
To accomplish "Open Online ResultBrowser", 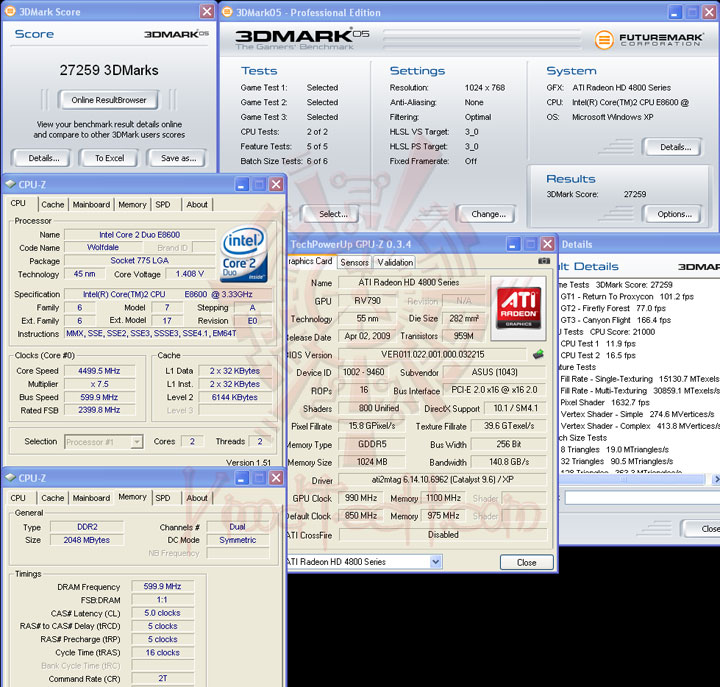I will (x=109, y=100).
